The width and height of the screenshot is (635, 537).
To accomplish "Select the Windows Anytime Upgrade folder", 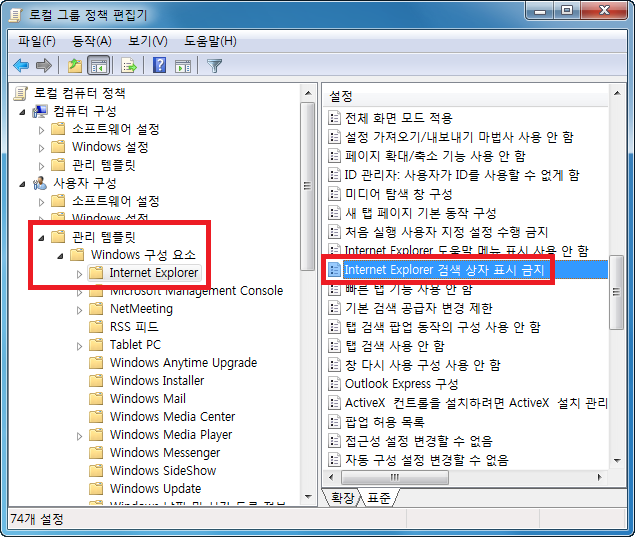I will pyautogui.click(x=183, y=362).
